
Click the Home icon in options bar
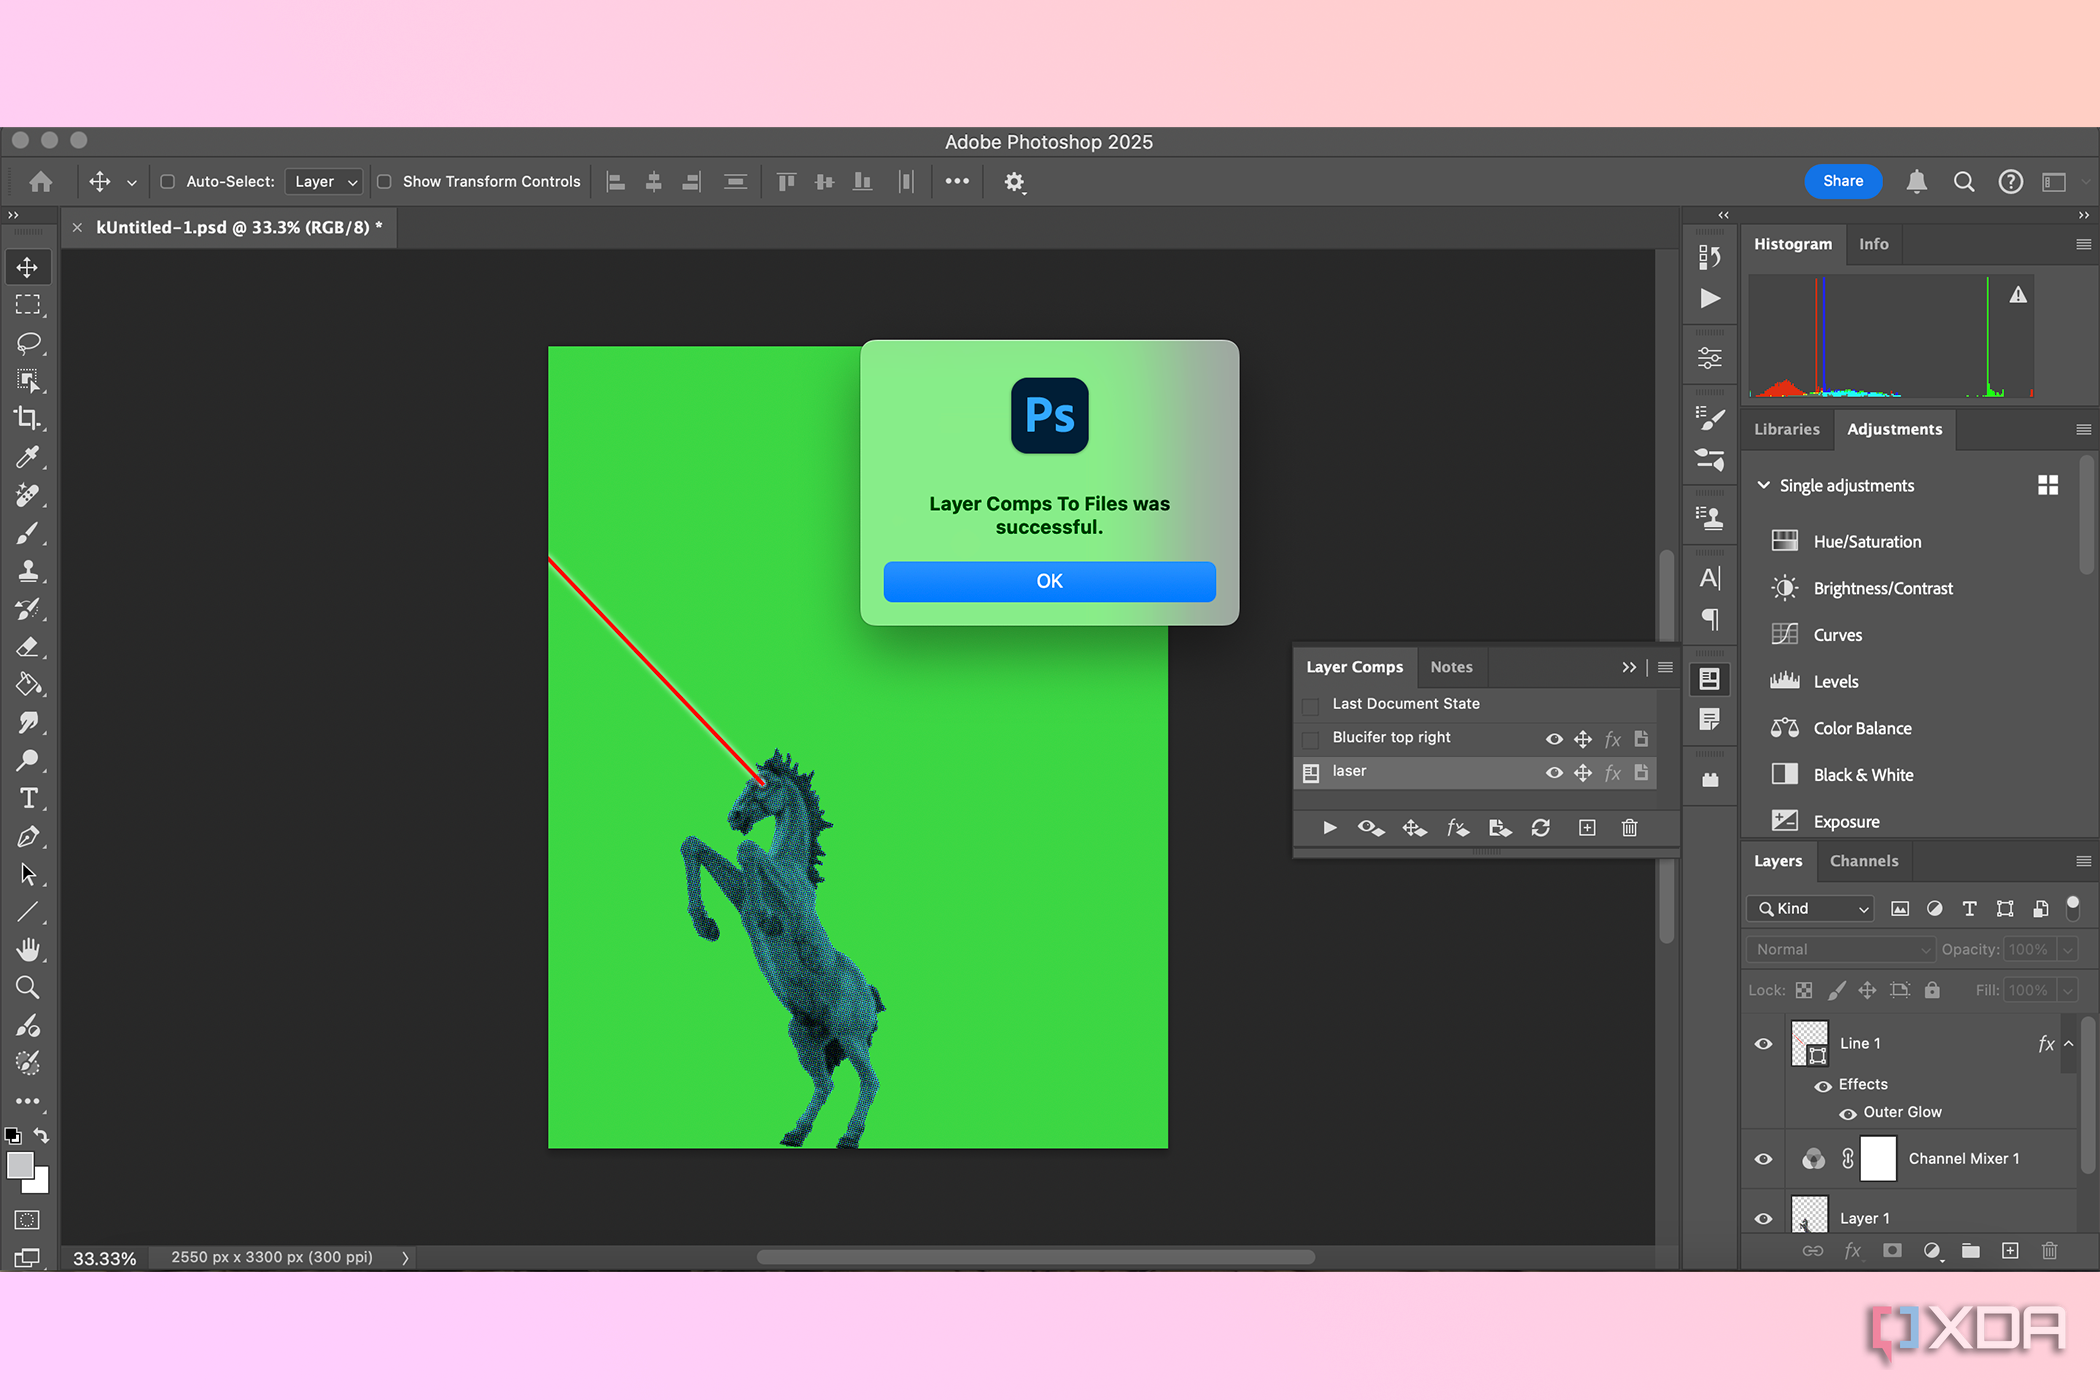coord(41,182)
